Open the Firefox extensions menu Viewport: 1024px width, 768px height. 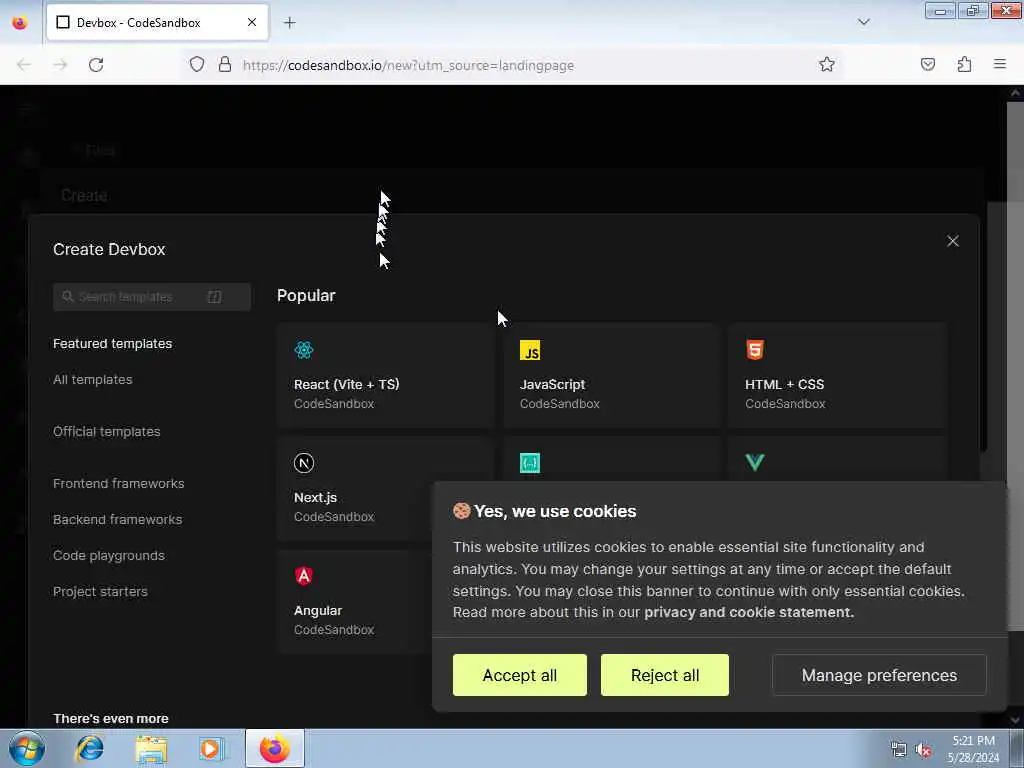click(x=964, y=65)
